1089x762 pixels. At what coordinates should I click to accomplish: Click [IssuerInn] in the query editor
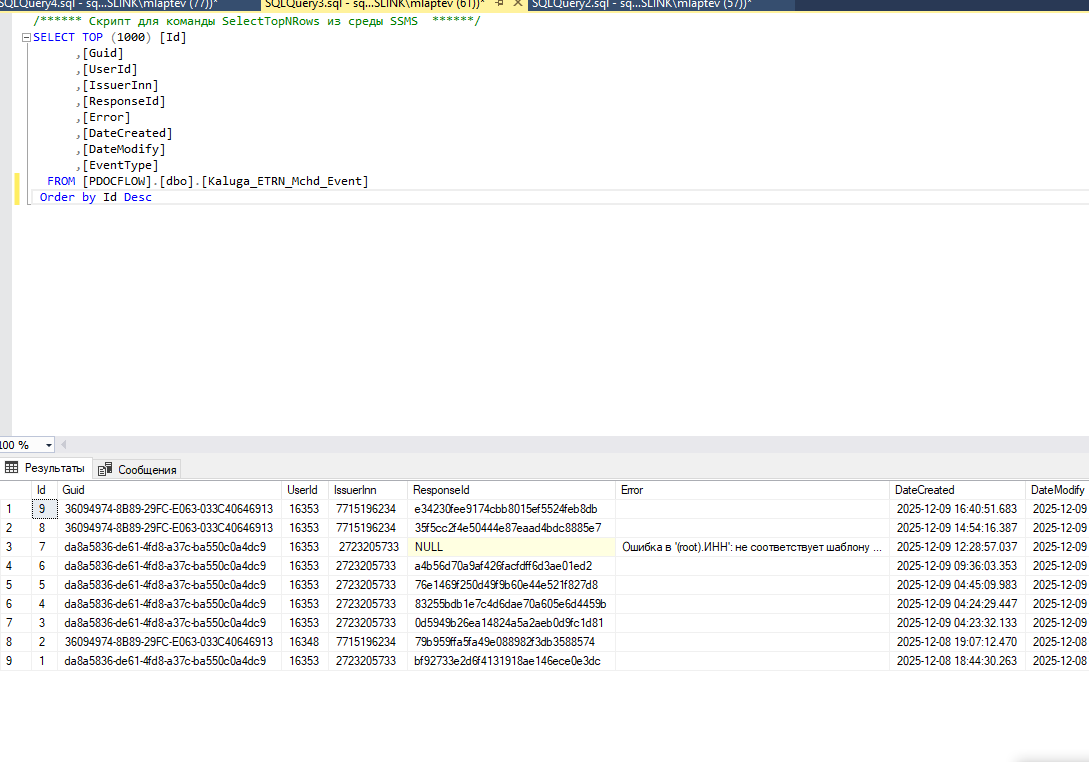click(120, 85)
